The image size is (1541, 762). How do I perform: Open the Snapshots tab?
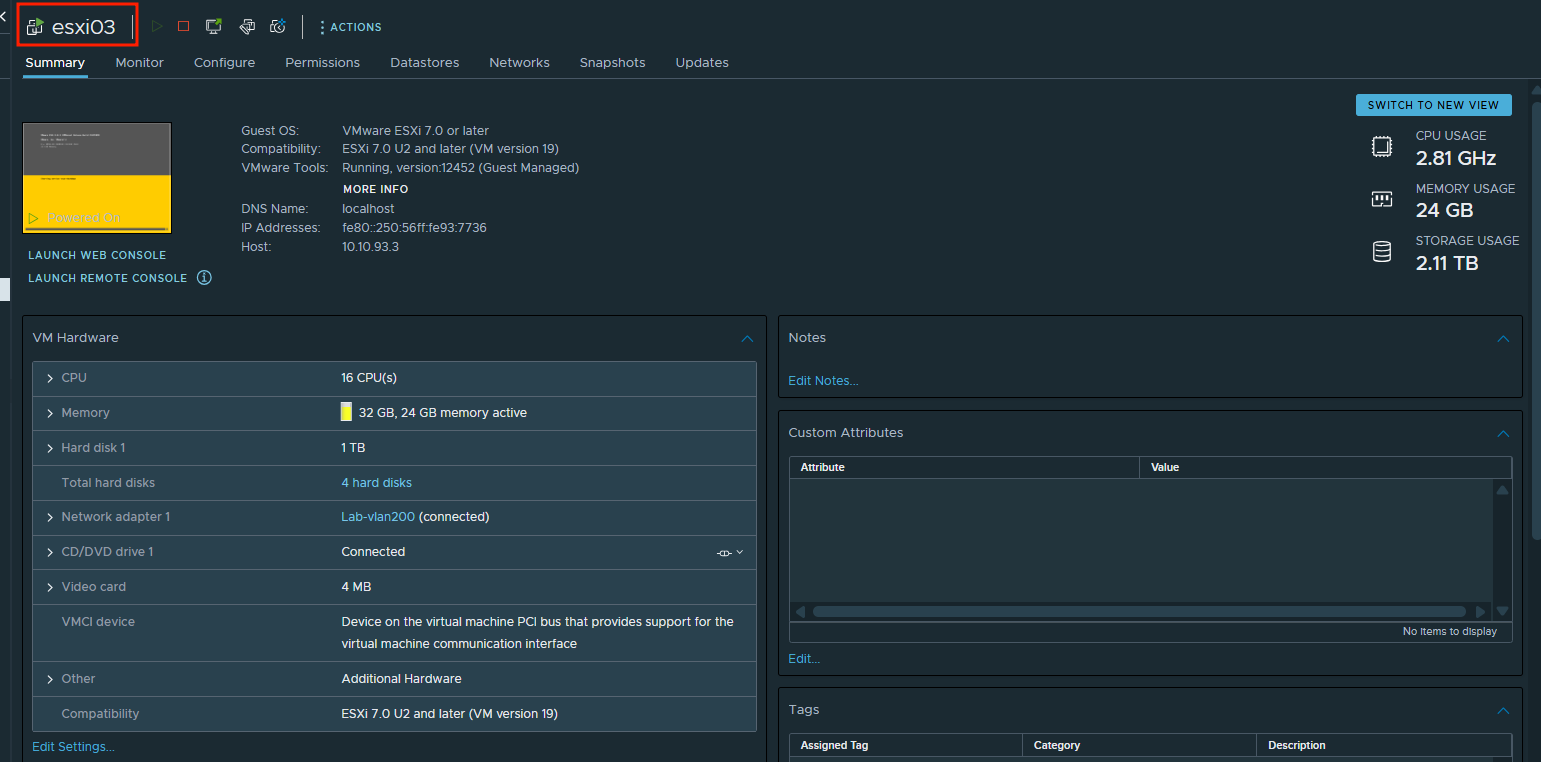pos(612,62)
